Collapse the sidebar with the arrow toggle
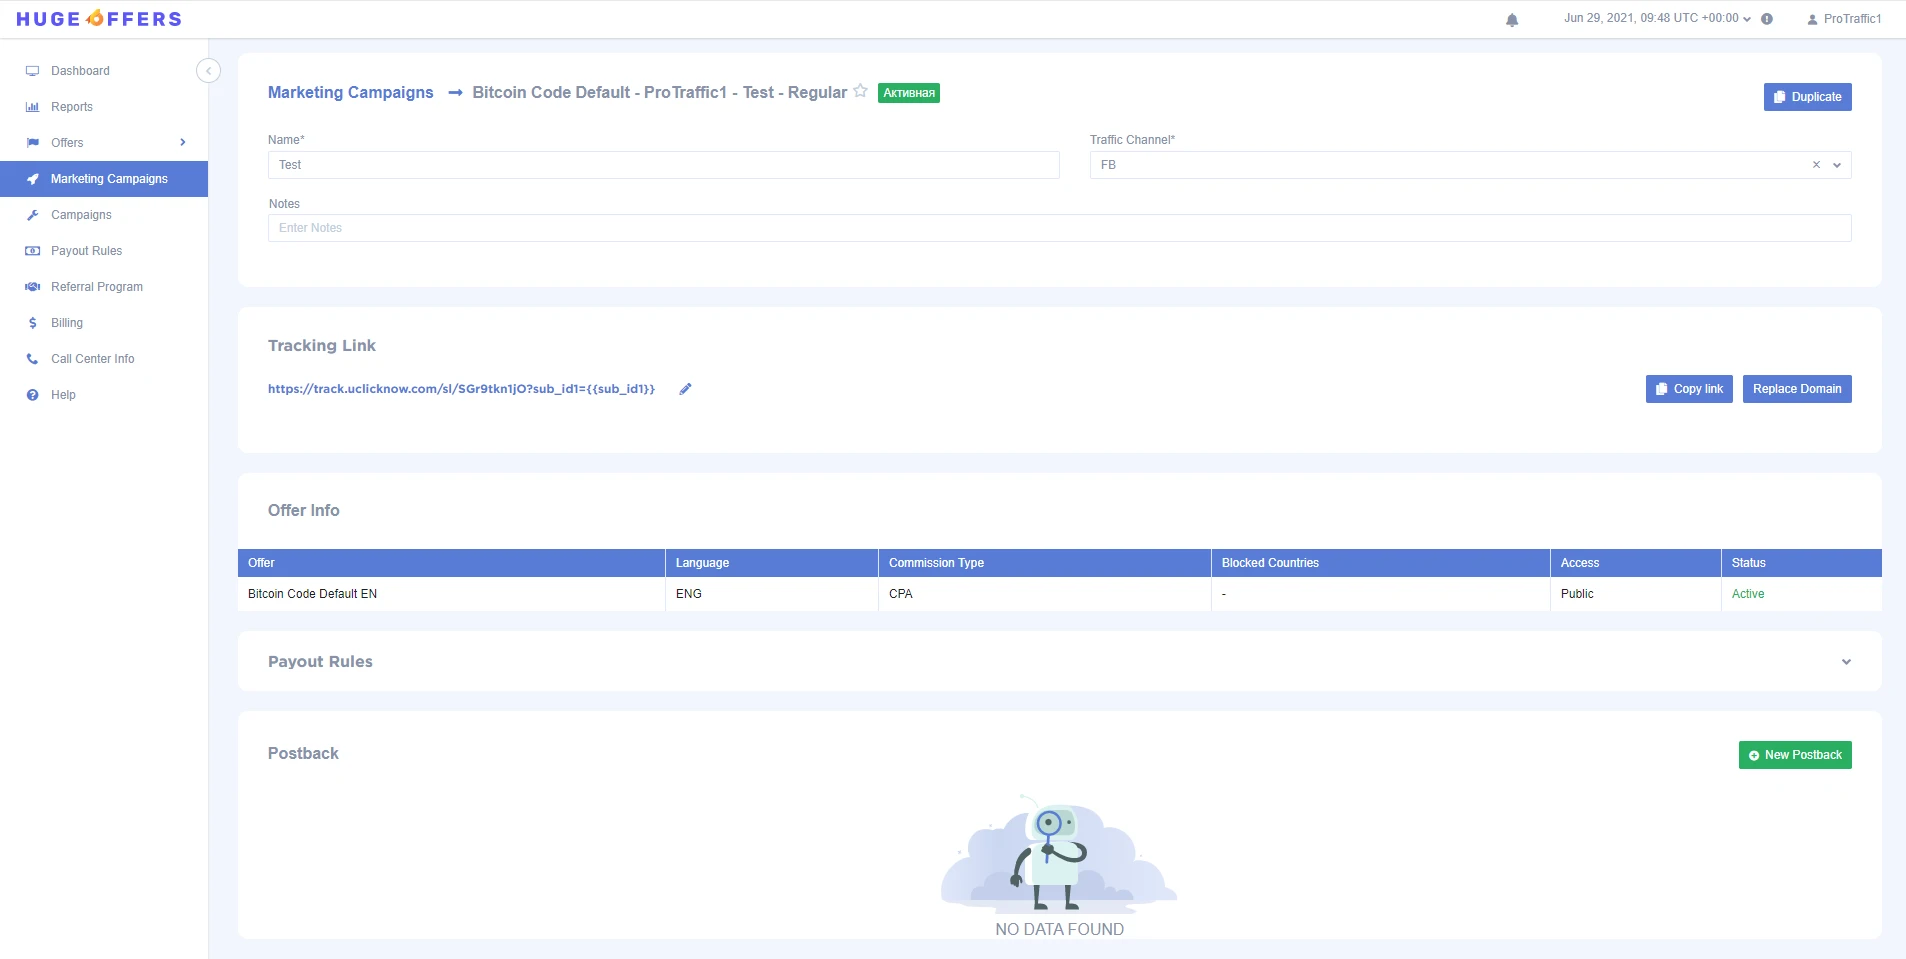The height and width of the screenshot is (959, 1906). 208,71
